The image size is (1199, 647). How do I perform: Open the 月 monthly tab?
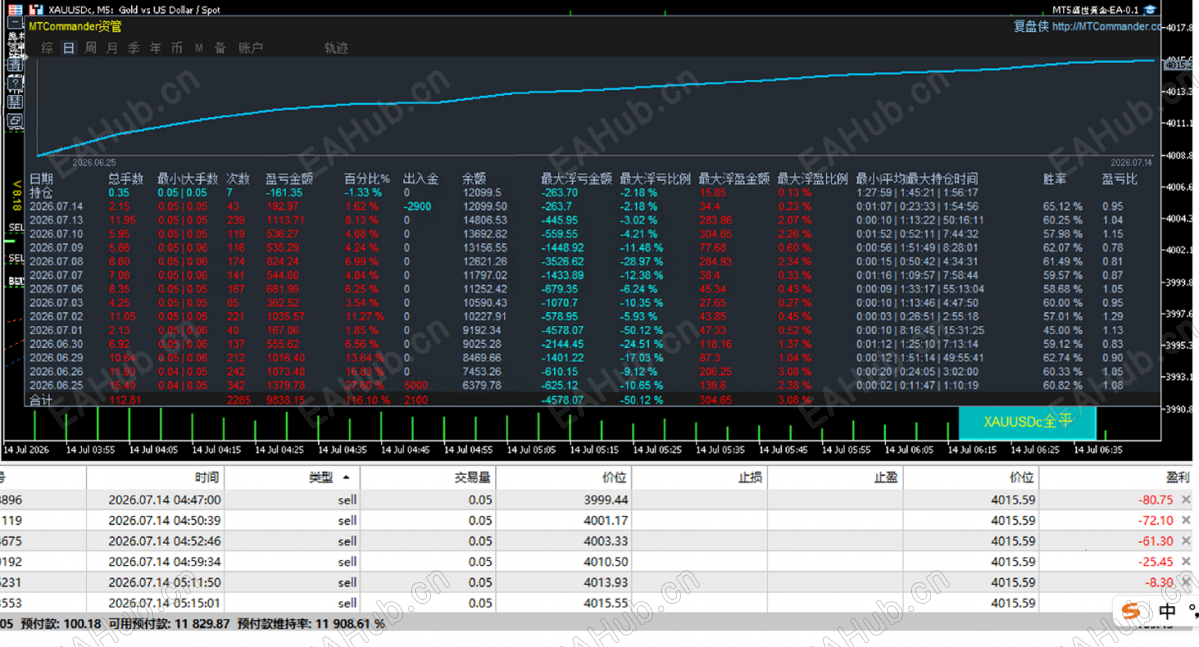(112, 48)
